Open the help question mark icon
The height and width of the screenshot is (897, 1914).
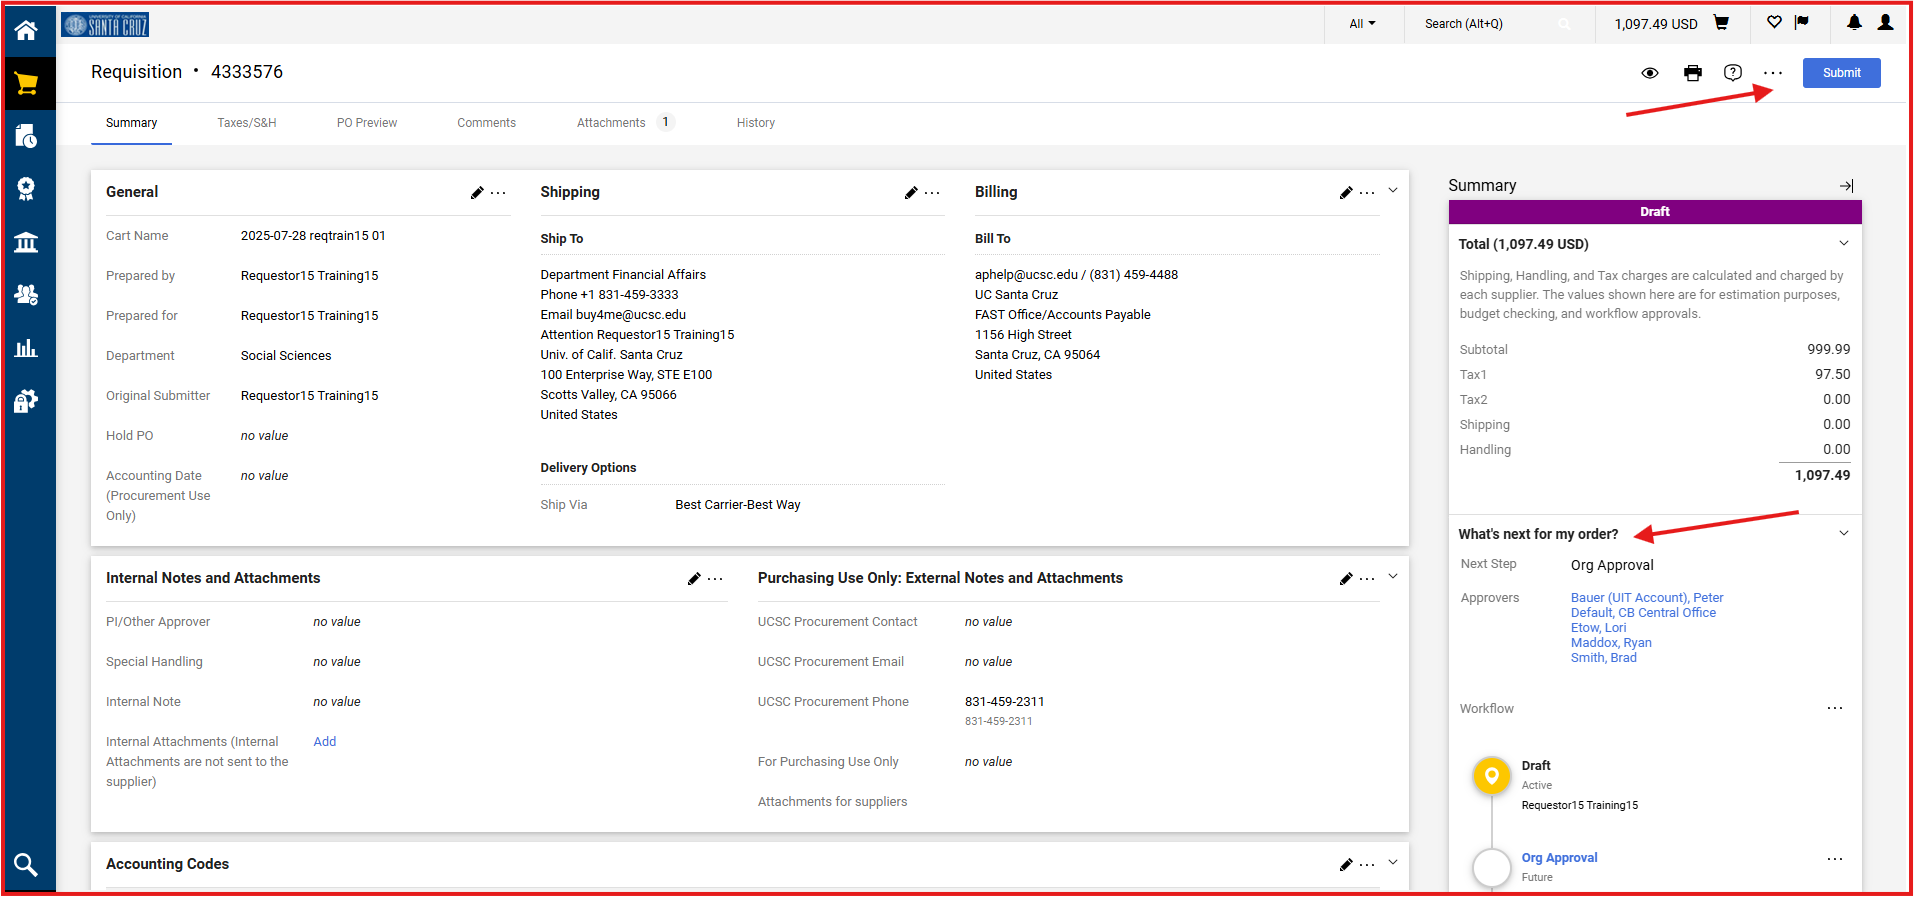(x=1732, y=73)
